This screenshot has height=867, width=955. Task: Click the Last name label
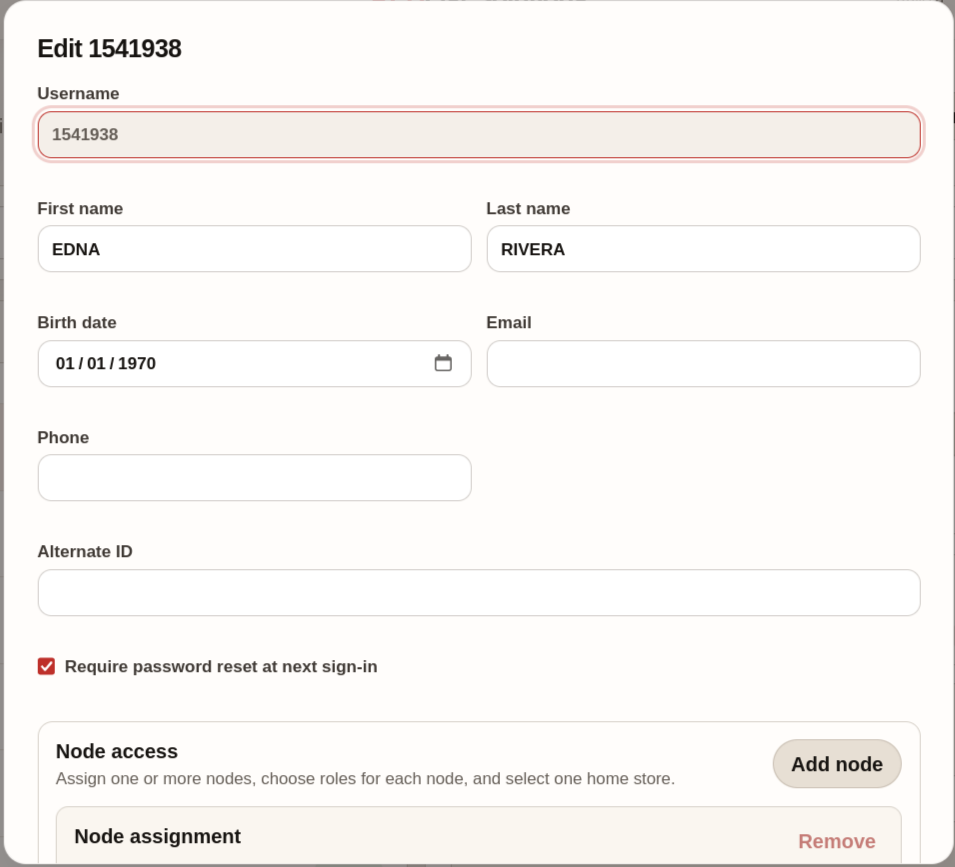pyautogui.click(x=528, y=208)
